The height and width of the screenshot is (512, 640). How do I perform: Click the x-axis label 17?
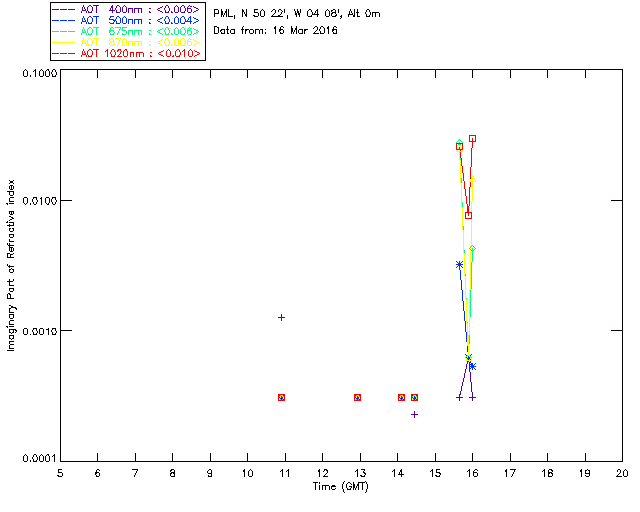pos(510,473)
